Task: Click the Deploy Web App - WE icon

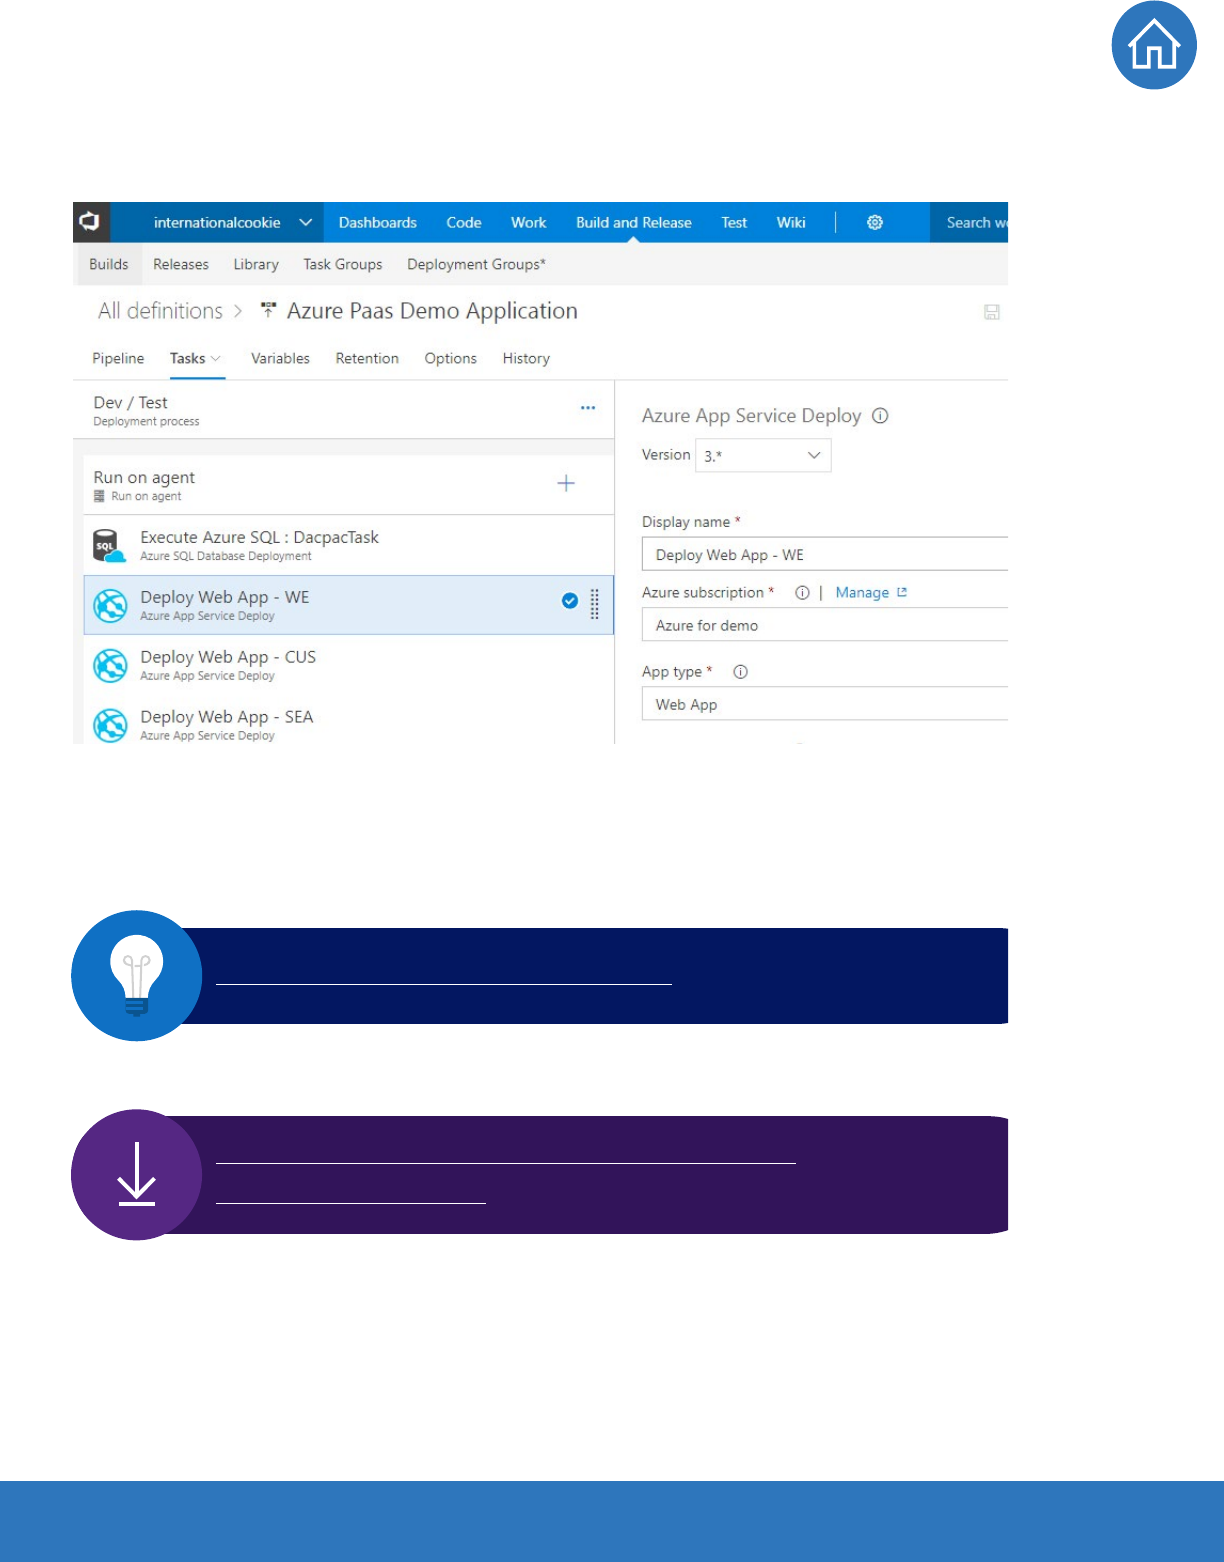Action: [x=110, y=605]
